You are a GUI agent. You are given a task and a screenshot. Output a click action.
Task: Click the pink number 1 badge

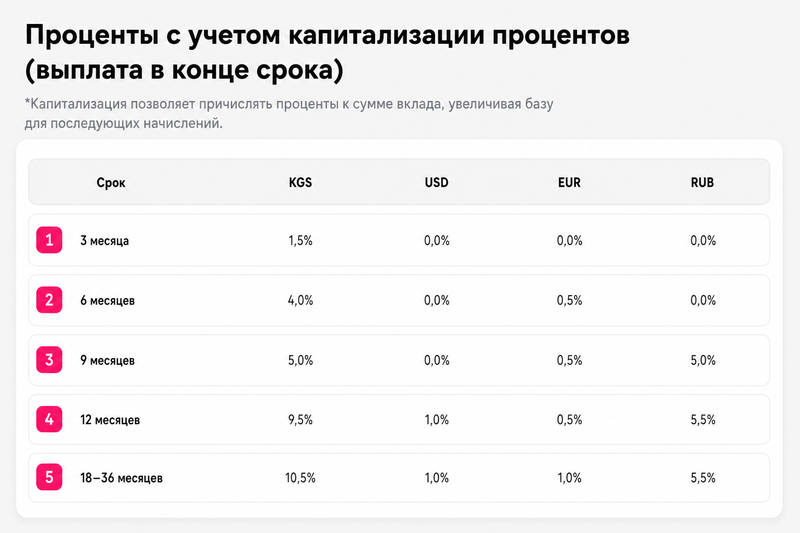(49, 240)
